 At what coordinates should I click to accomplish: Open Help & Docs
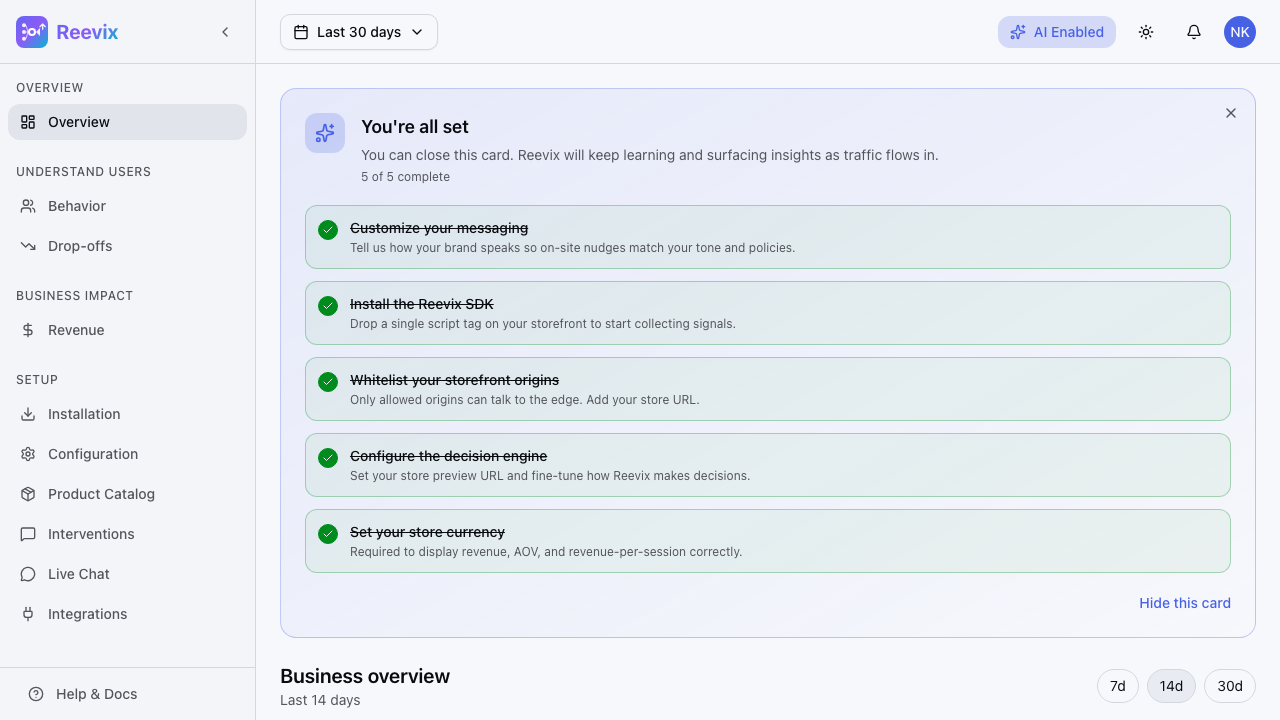coord(96,694)
